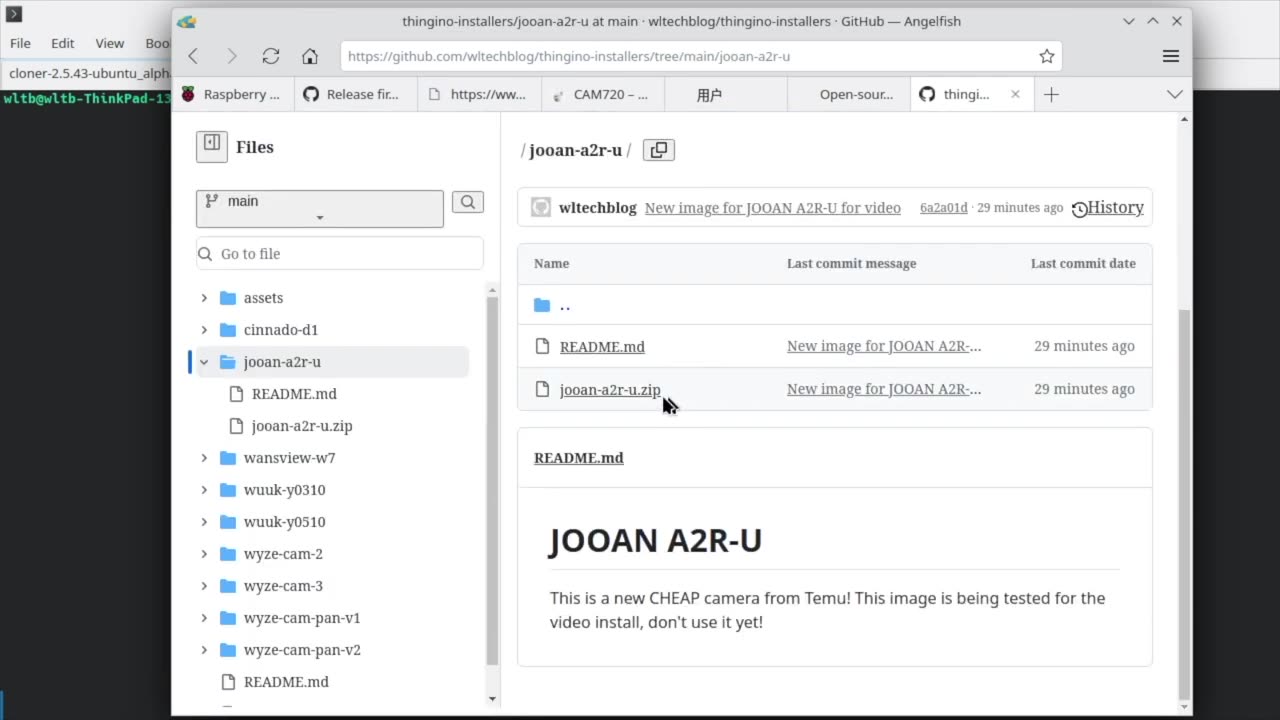Viewport: 1280px width, 720px height.
Task: Click the wyze-cam-2 folder icon
Action: point(227,554)
